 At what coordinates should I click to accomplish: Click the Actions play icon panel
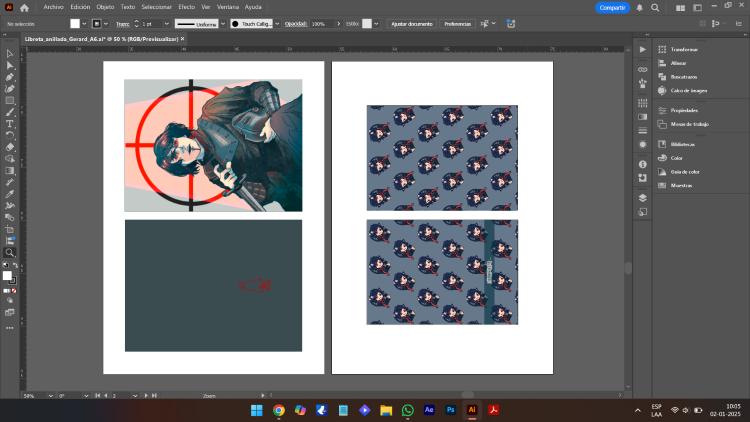point(642,49)
